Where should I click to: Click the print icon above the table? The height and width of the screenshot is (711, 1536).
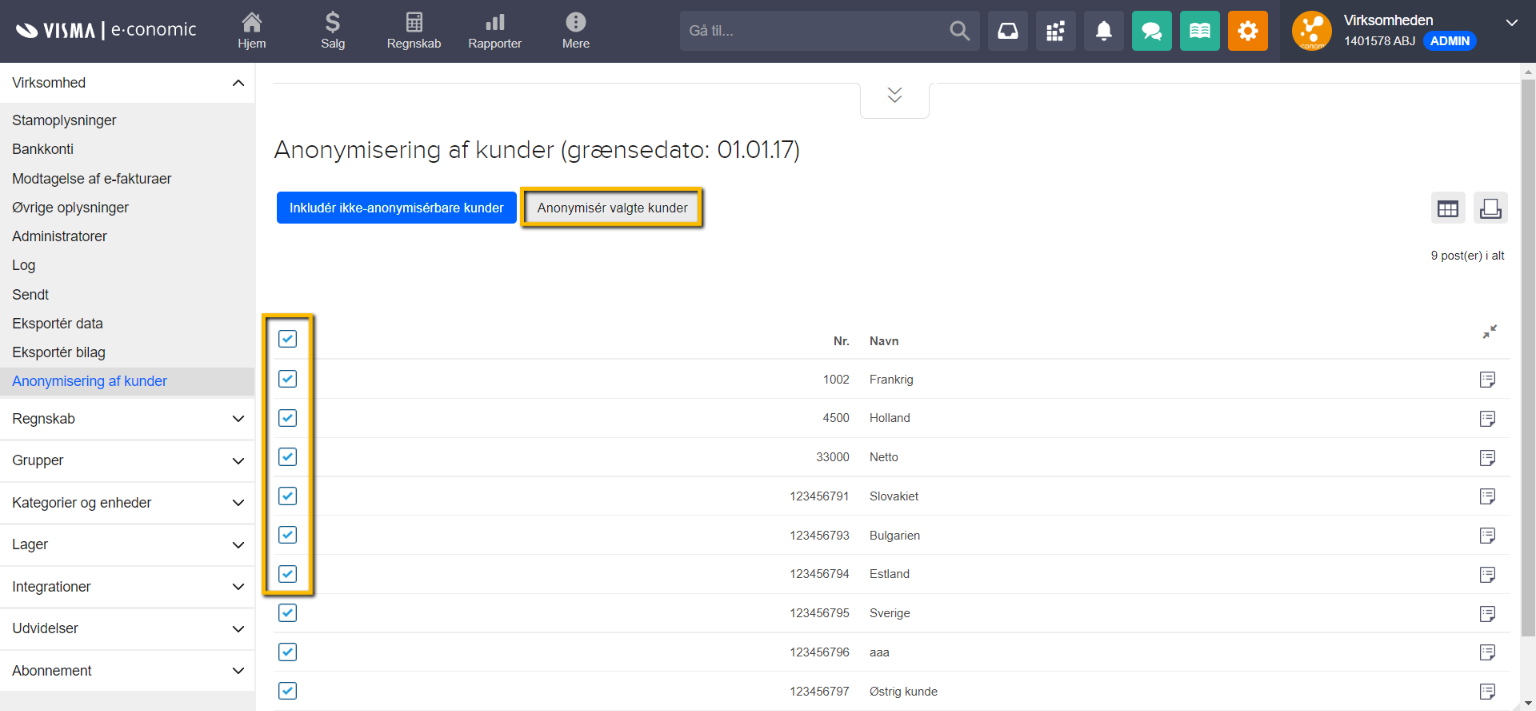[1490, 208]
